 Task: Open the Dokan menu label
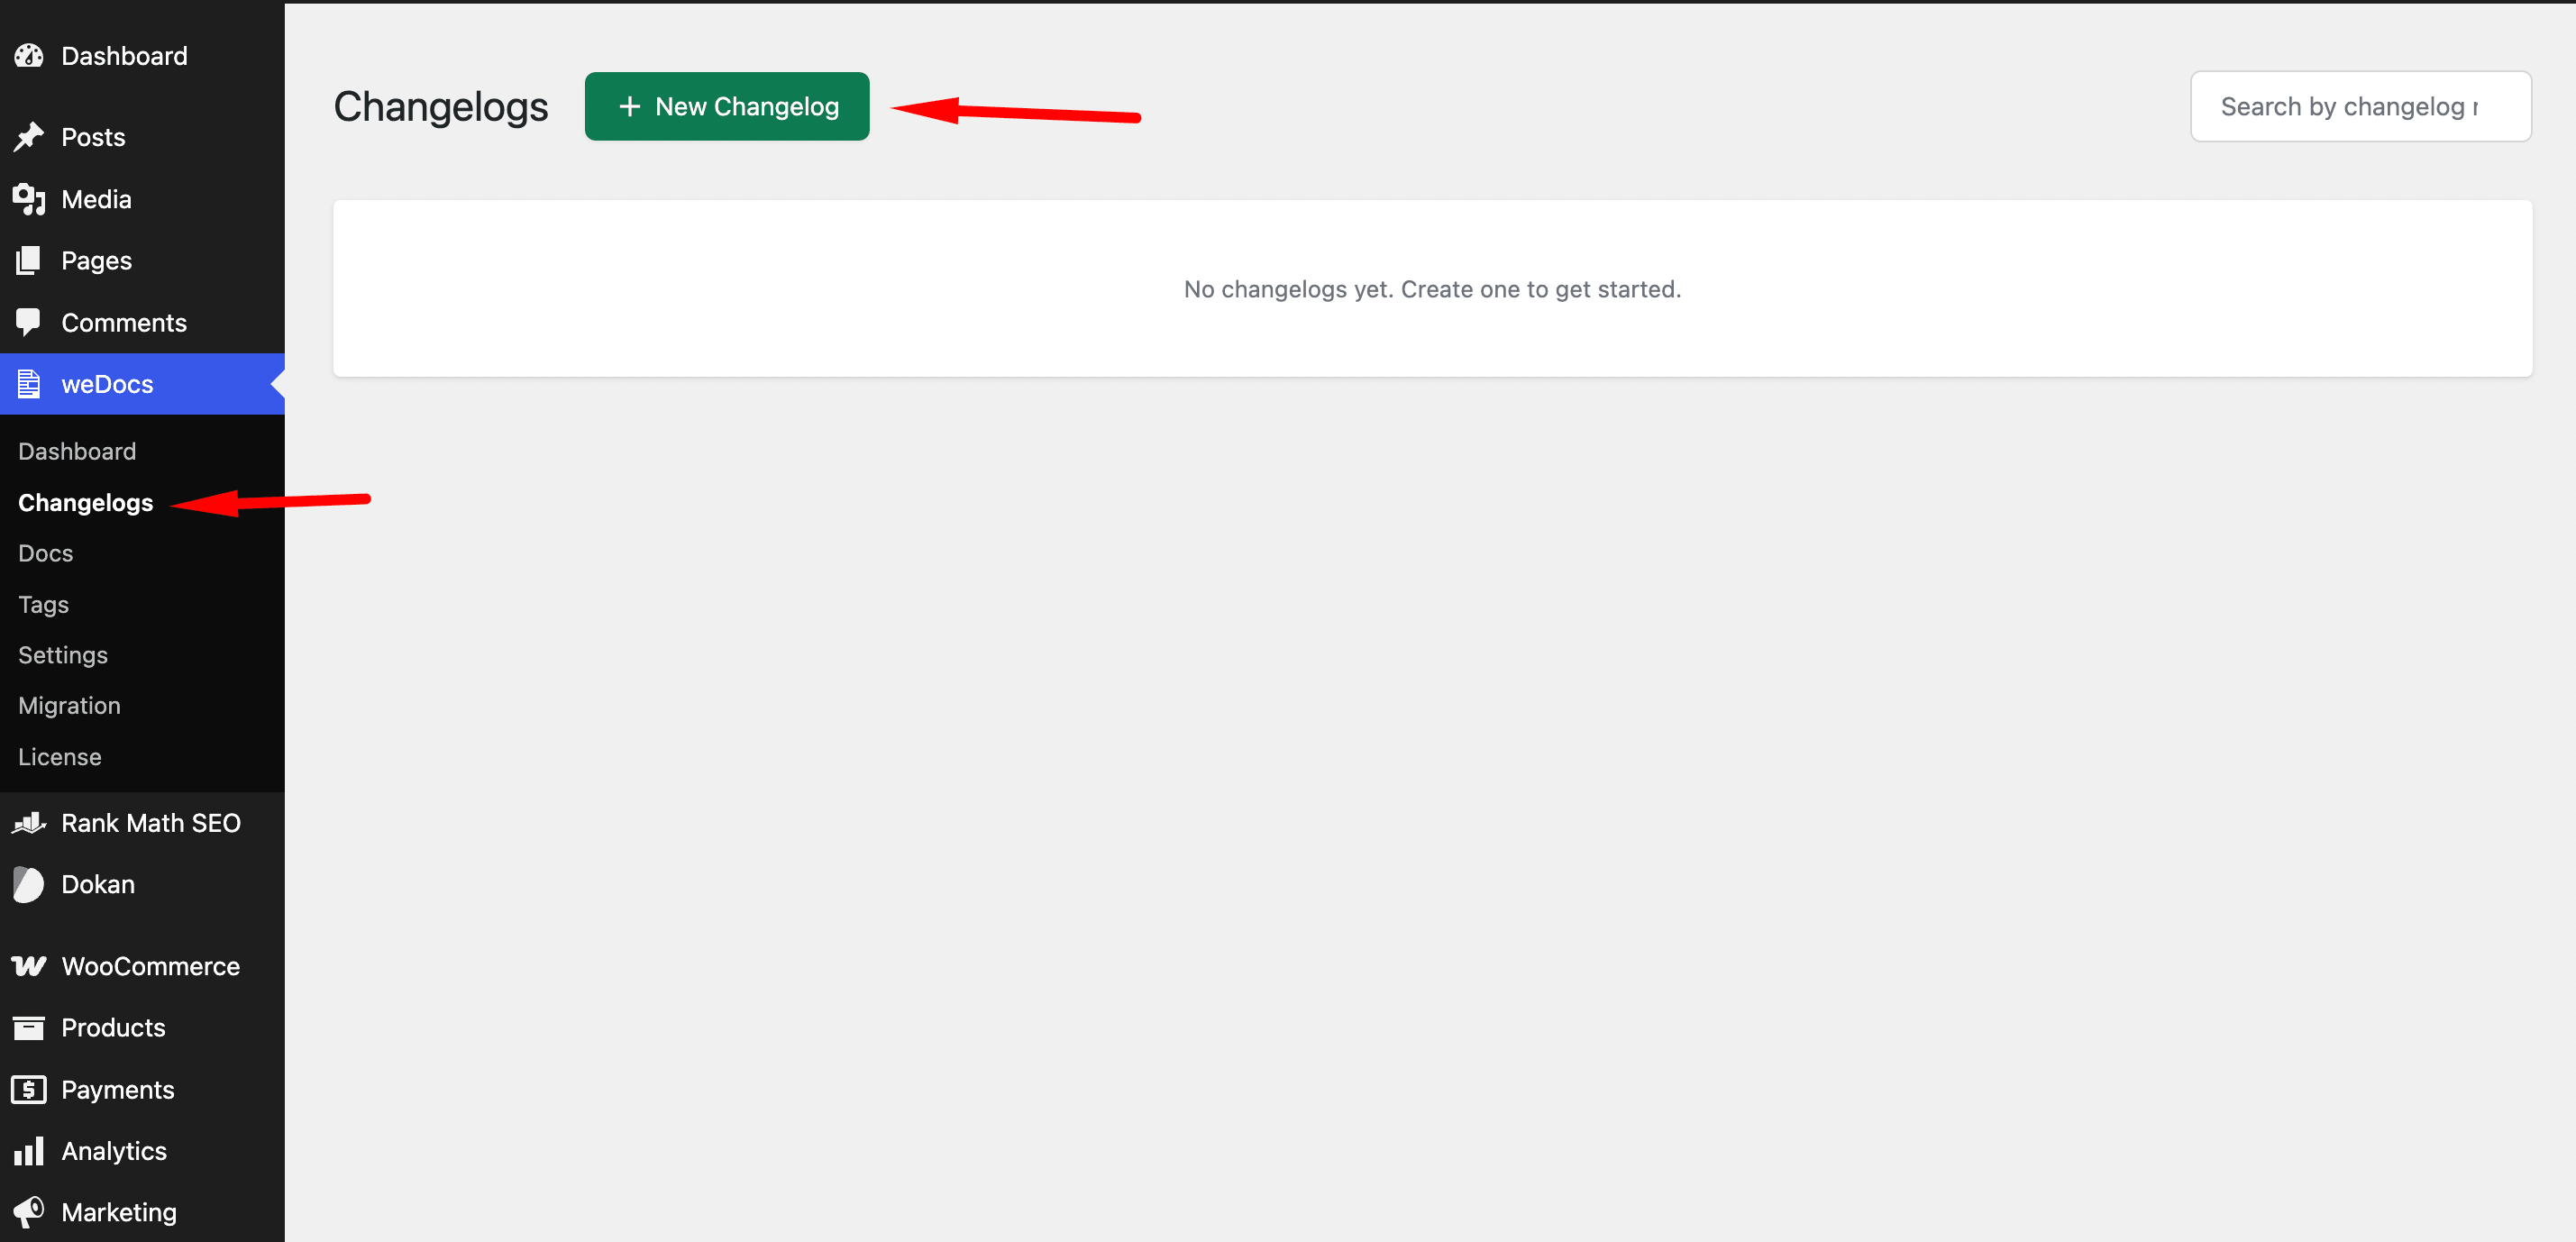(98, 885)
